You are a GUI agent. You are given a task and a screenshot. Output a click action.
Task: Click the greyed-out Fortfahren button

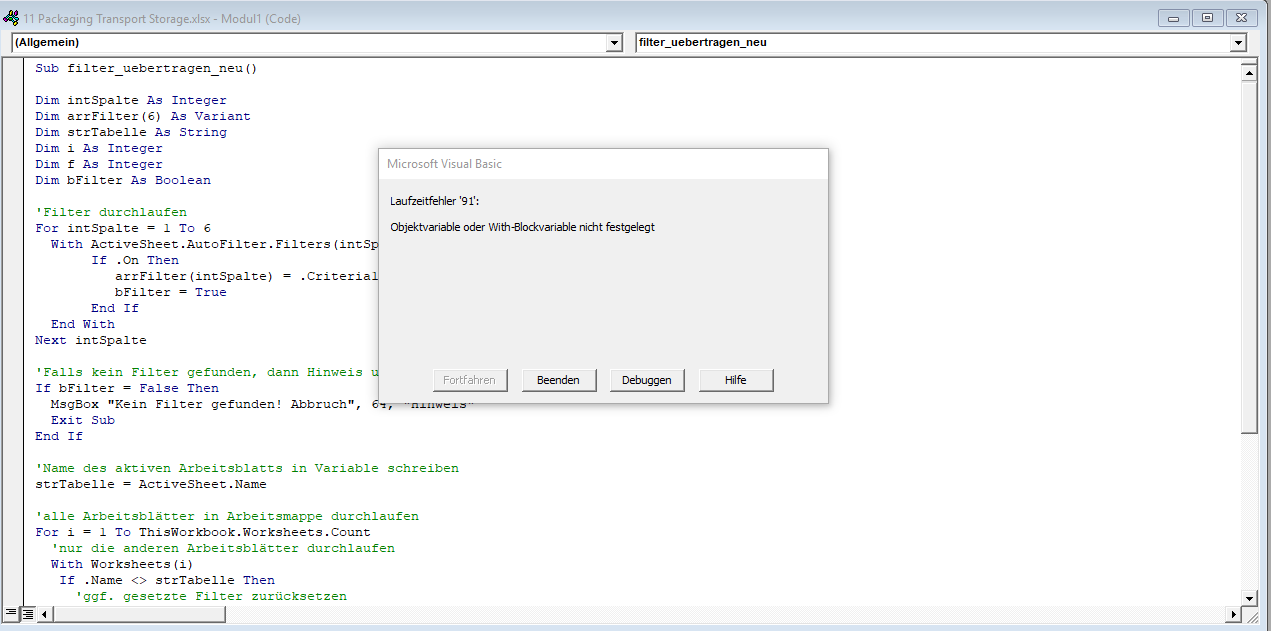tap(470, 380)
